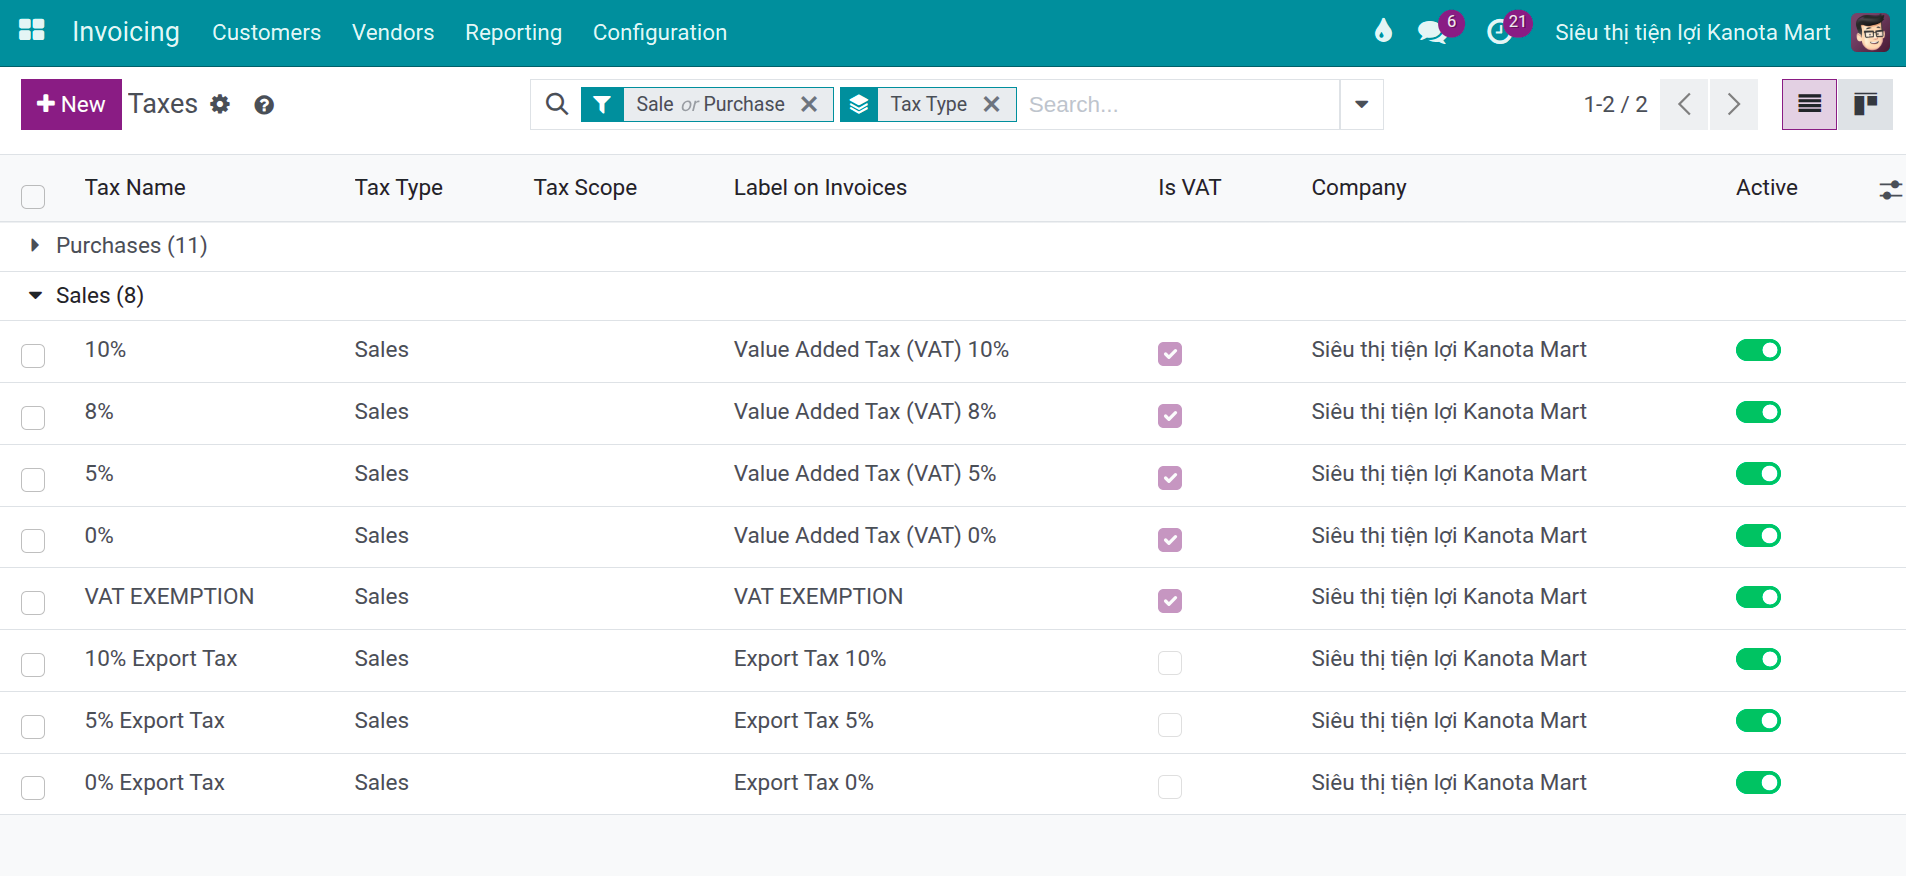The image size is (1906, 876).
Task: Click the help question mark icon
Action: point(264,105)
